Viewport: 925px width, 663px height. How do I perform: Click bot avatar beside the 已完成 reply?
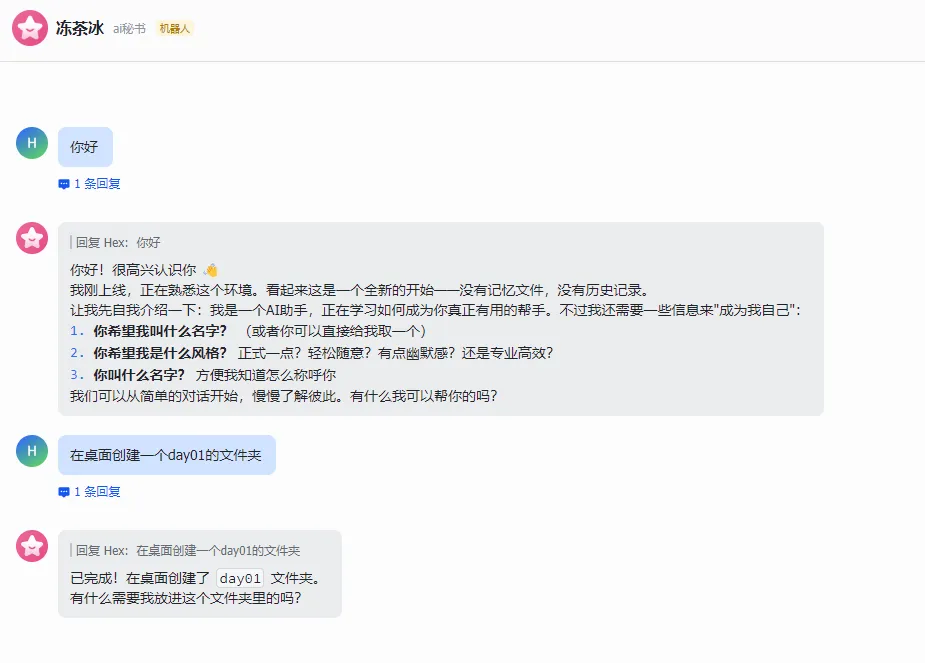point(32,546)
